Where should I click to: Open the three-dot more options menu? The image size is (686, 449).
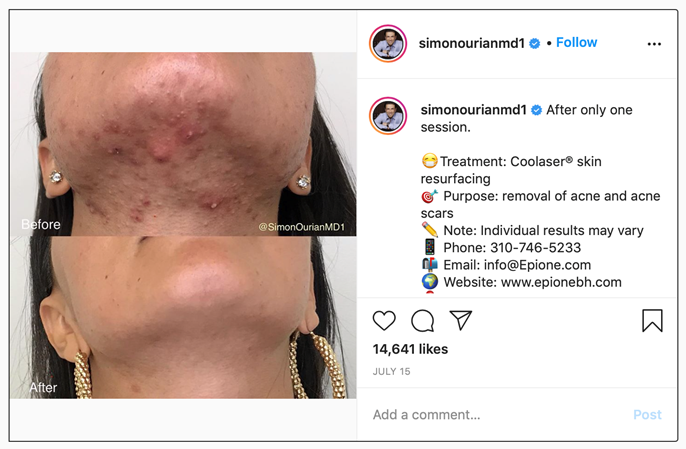click(x=654, y=44)
